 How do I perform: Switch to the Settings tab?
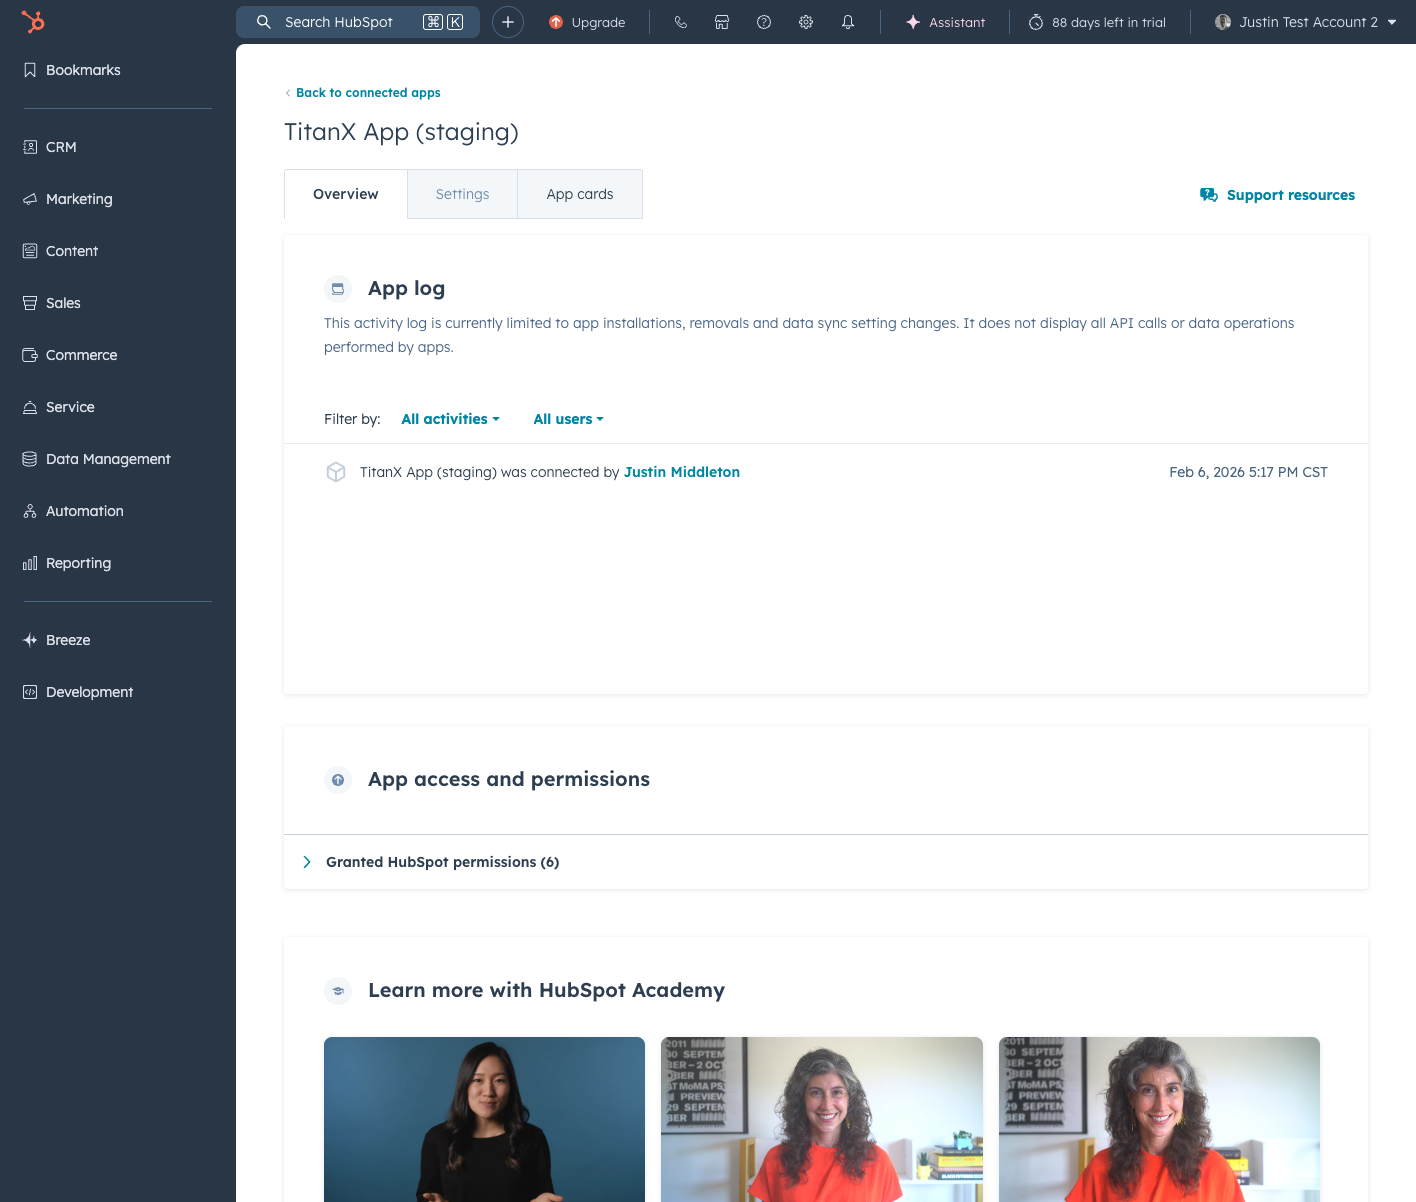[462, 194]
